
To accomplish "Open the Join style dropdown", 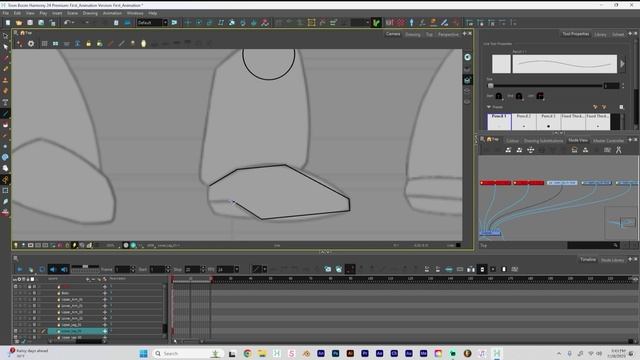I will [x=540, y=96].
